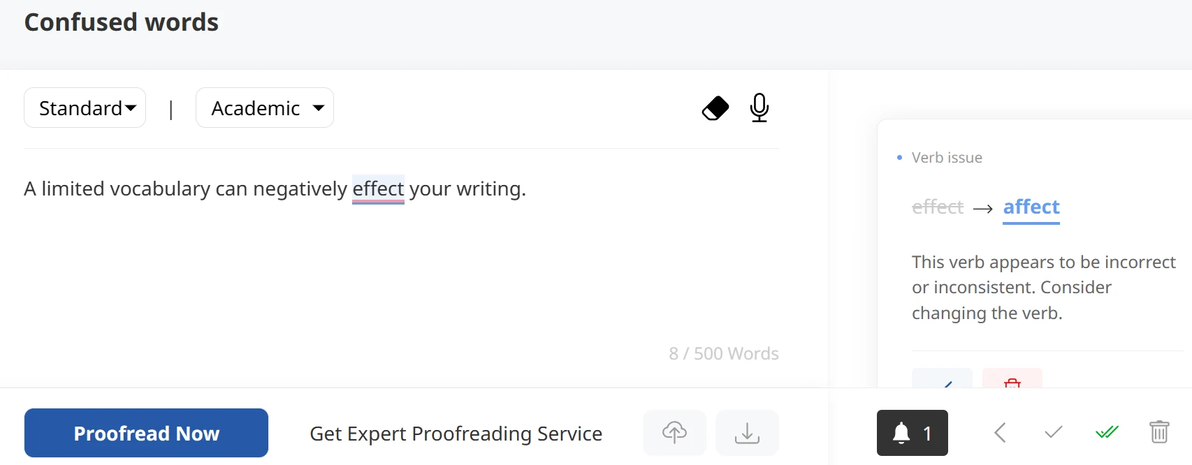The image size is (1192, 465).
Task: Delete all suggestions with trash can icon
Action: click(x=1159, y=432)
